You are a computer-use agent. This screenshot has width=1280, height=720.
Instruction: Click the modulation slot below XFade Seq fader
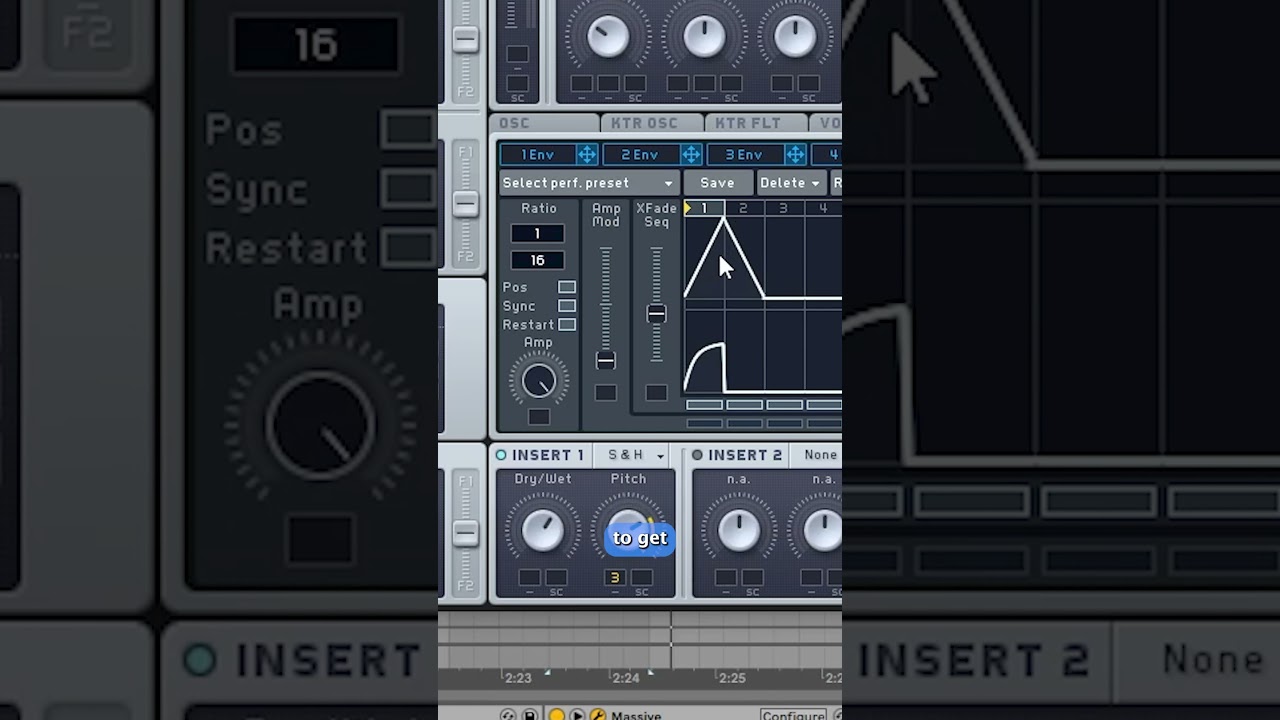[x=656, y=393]
